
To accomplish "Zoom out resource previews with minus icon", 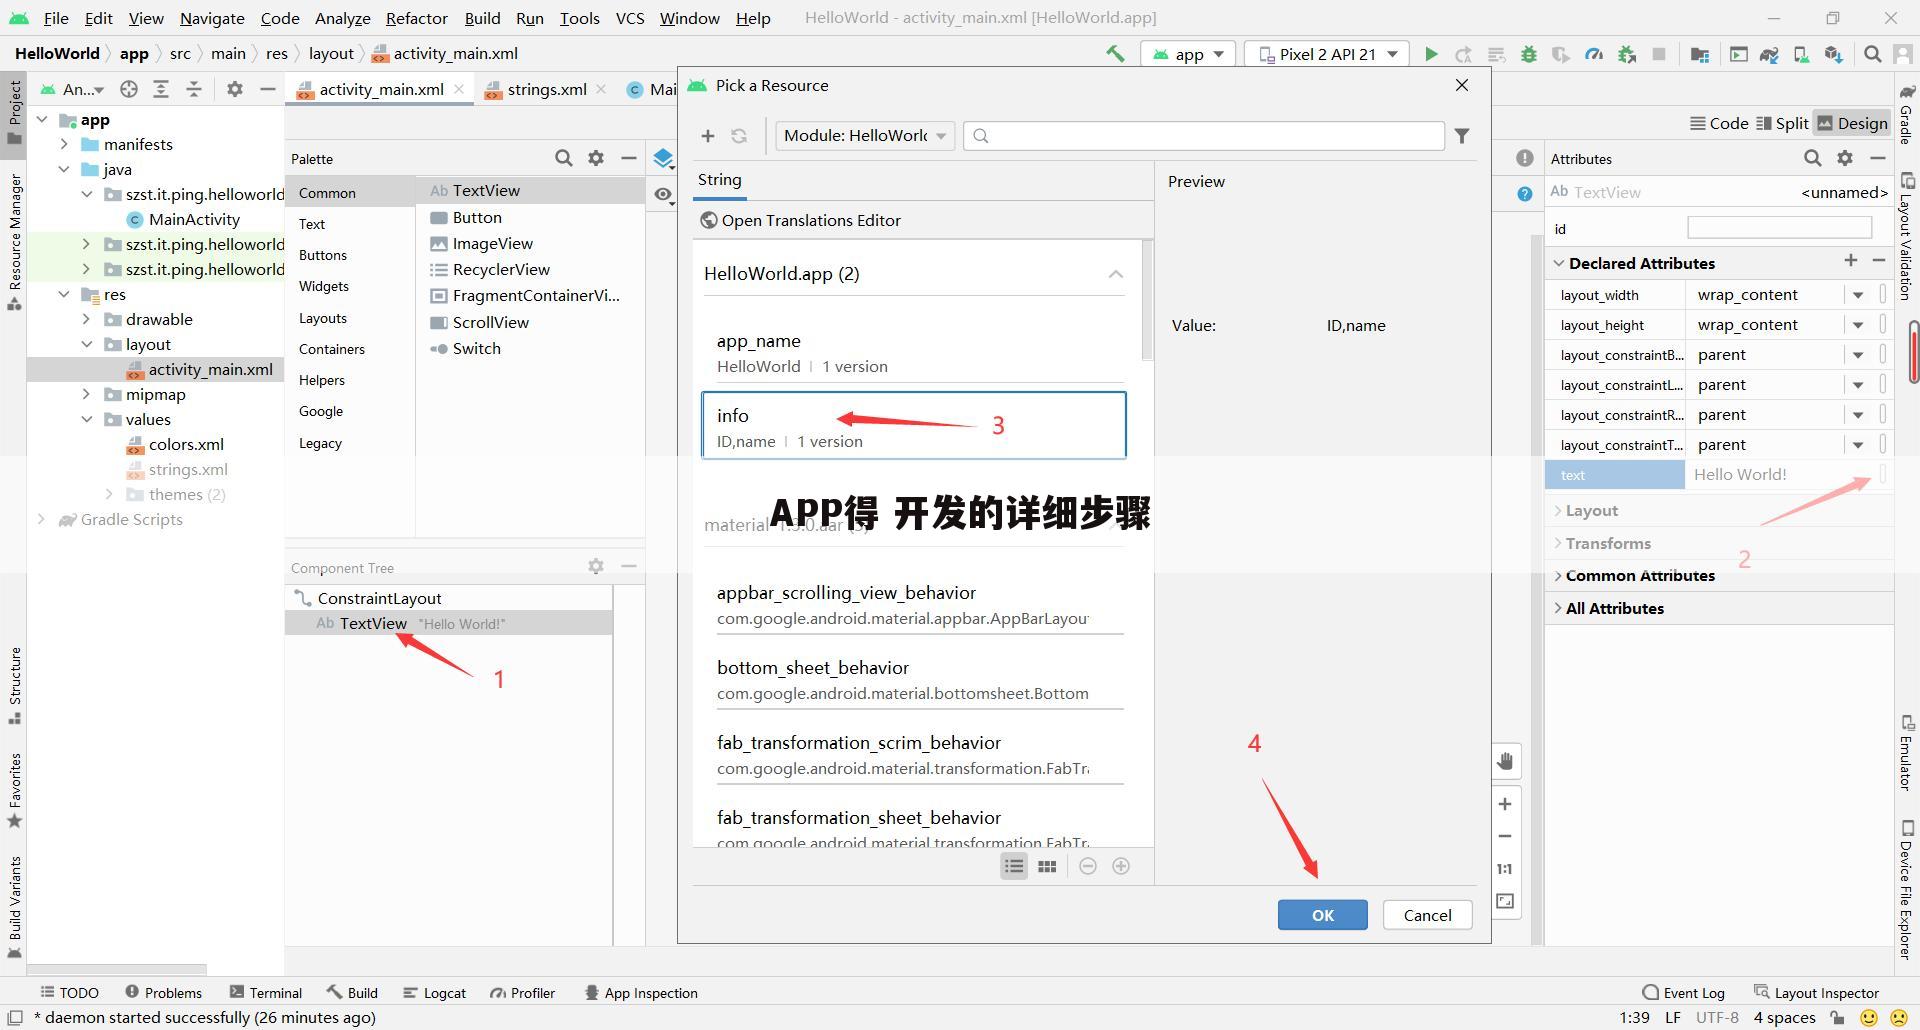I will click(1088, 866).
